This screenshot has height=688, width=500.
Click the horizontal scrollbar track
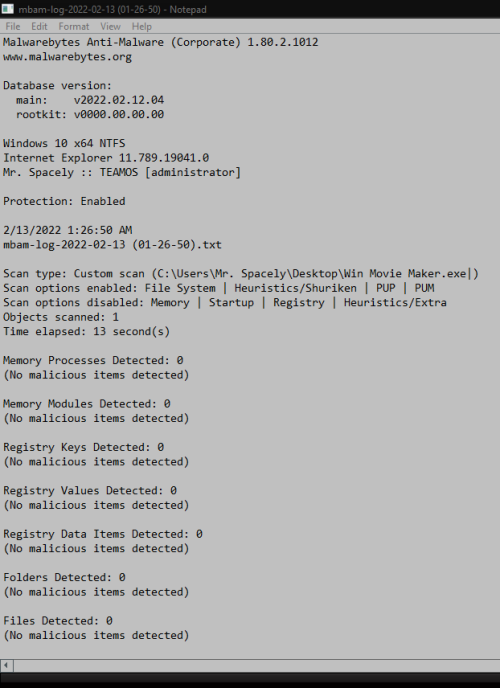pos(257,665)
